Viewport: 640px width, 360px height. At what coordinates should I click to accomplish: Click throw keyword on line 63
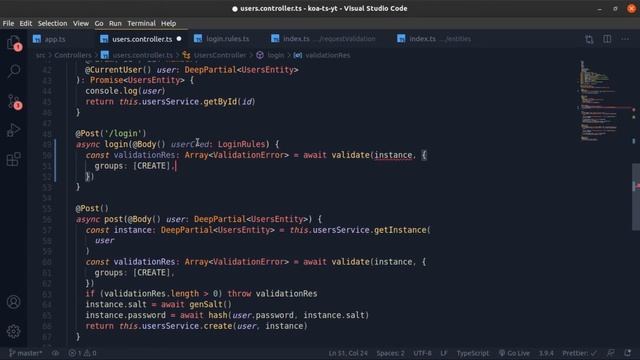[239, 293]
